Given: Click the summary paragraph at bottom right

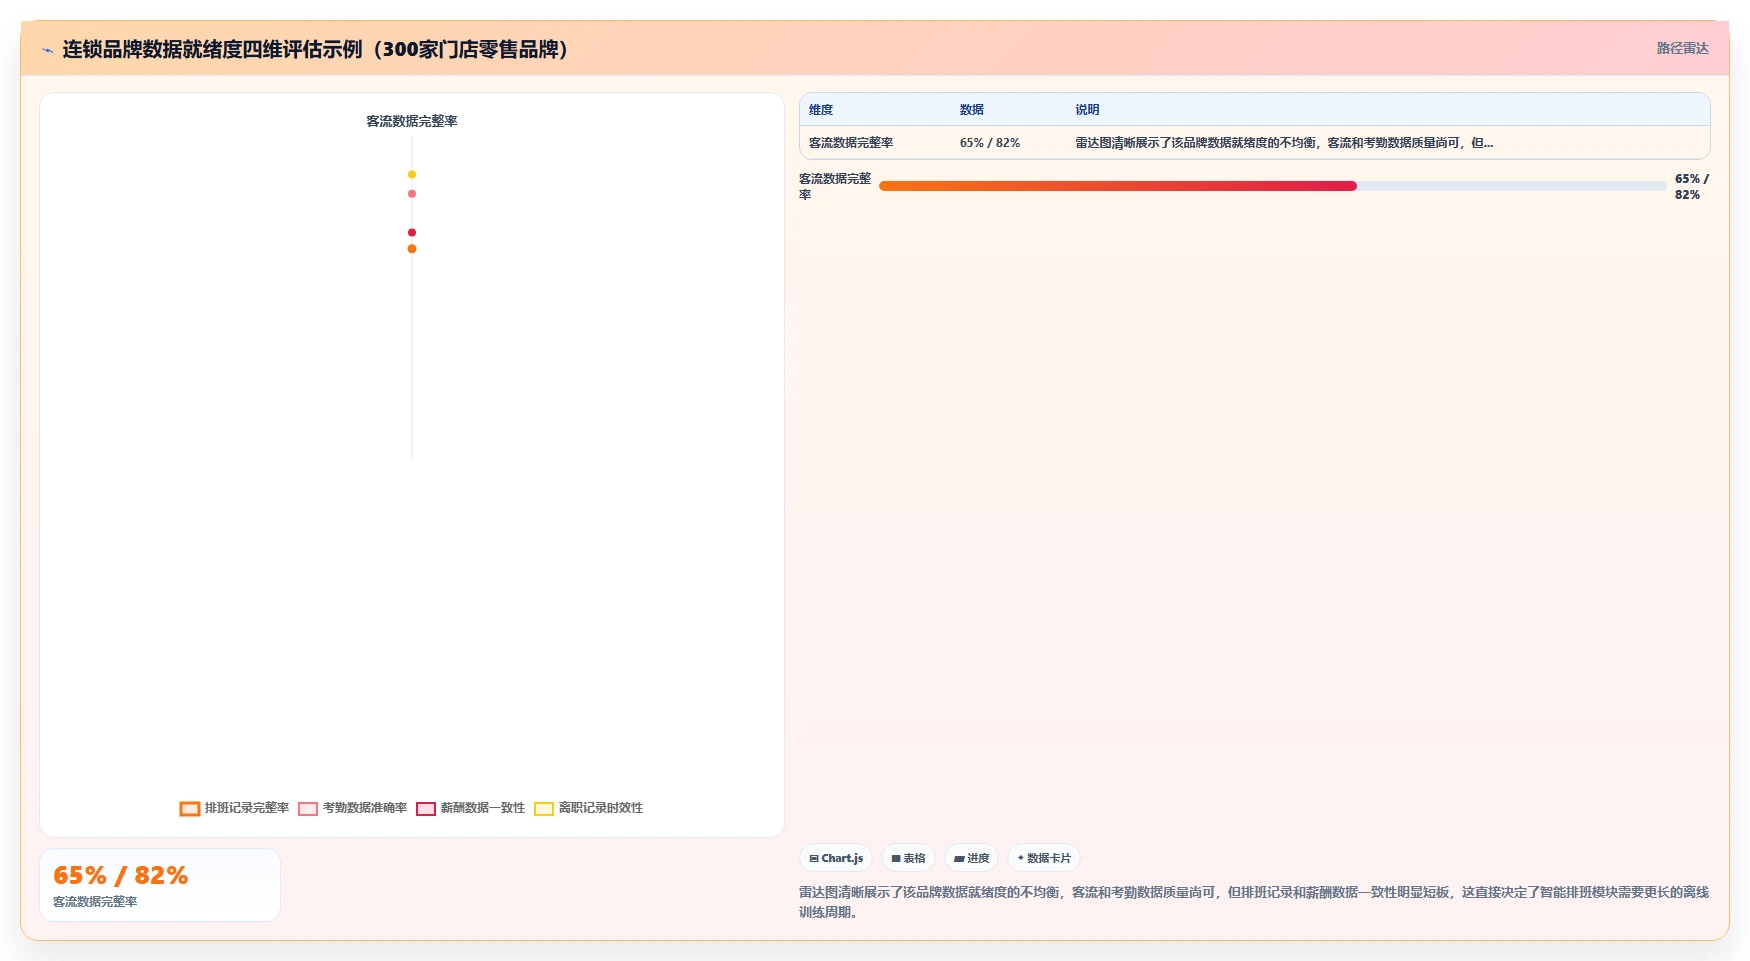Looking at the screenshot, I should pos(1254,902).
